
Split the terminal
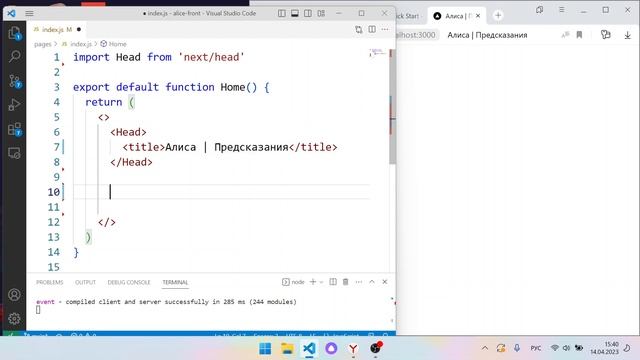pyautogui.click(x=333, y=282)
